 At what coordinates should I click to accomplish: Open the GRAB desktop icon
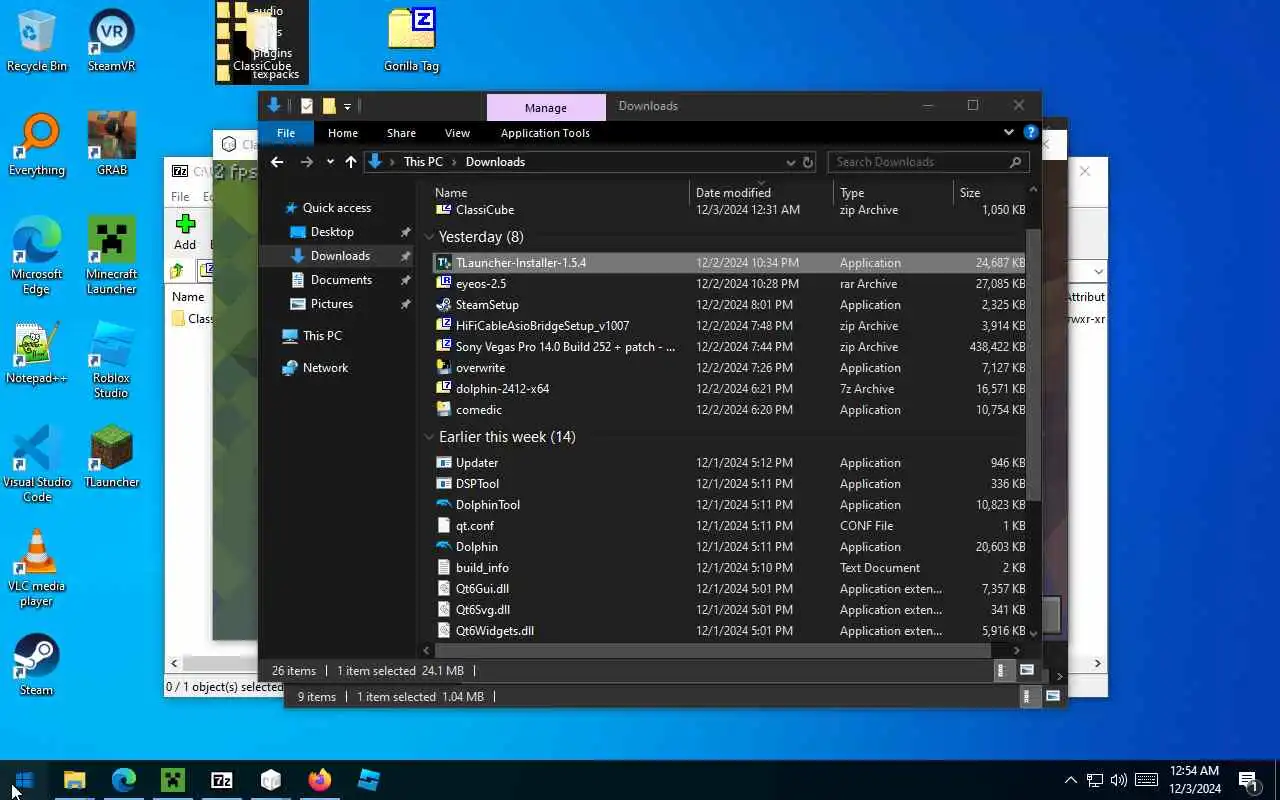[x=111, y=145]
